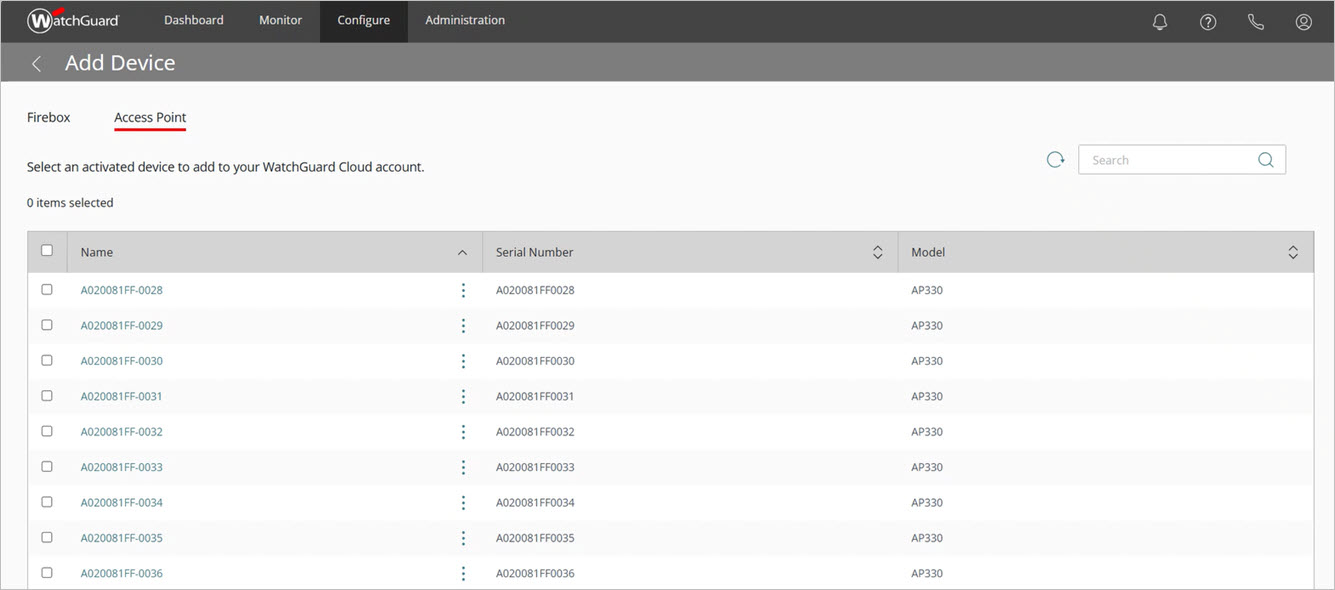
Task: Open device A020081FF-0035 link
Action: (x=121, y=537)
